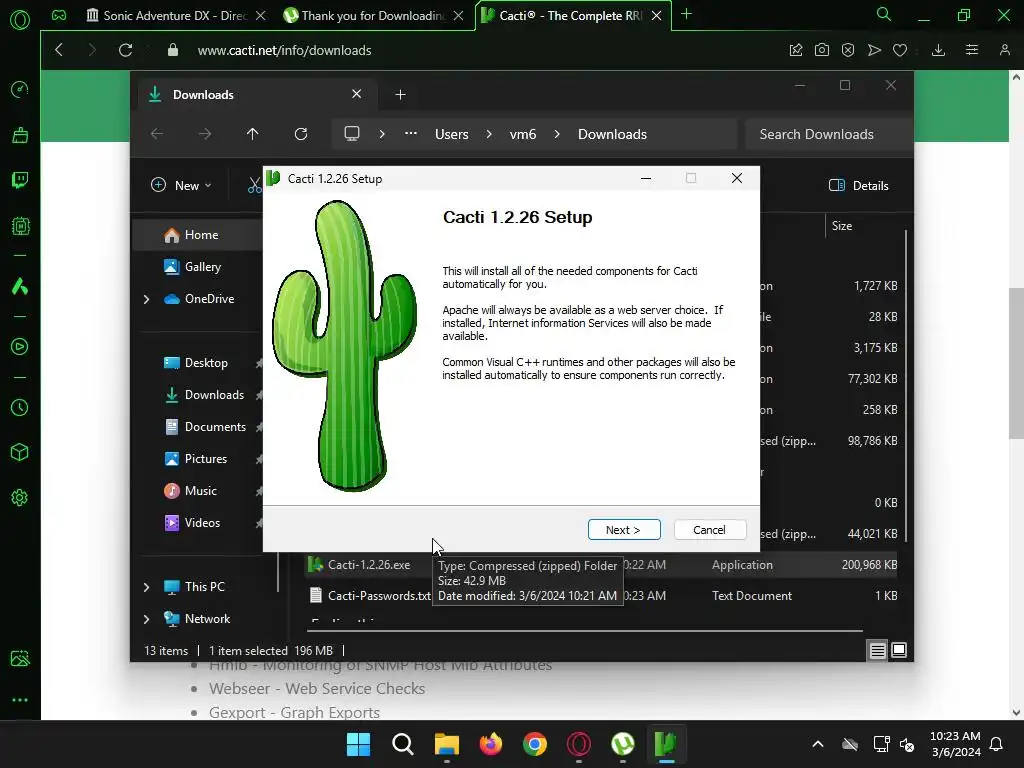Show hidden system tray icons
Screen dimensions: 1024x768
(x=818, y=744)
